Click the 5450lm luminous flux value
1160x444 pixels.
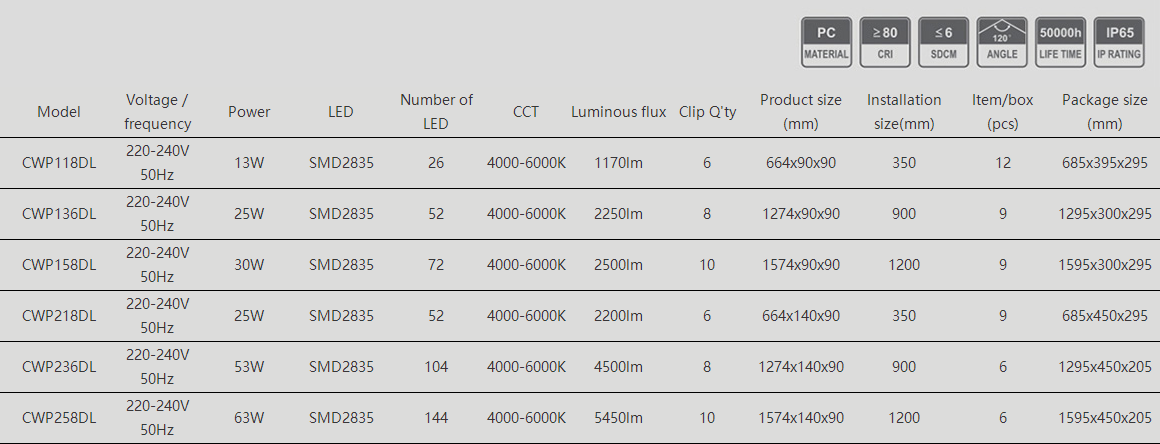[x=618, y=418]
